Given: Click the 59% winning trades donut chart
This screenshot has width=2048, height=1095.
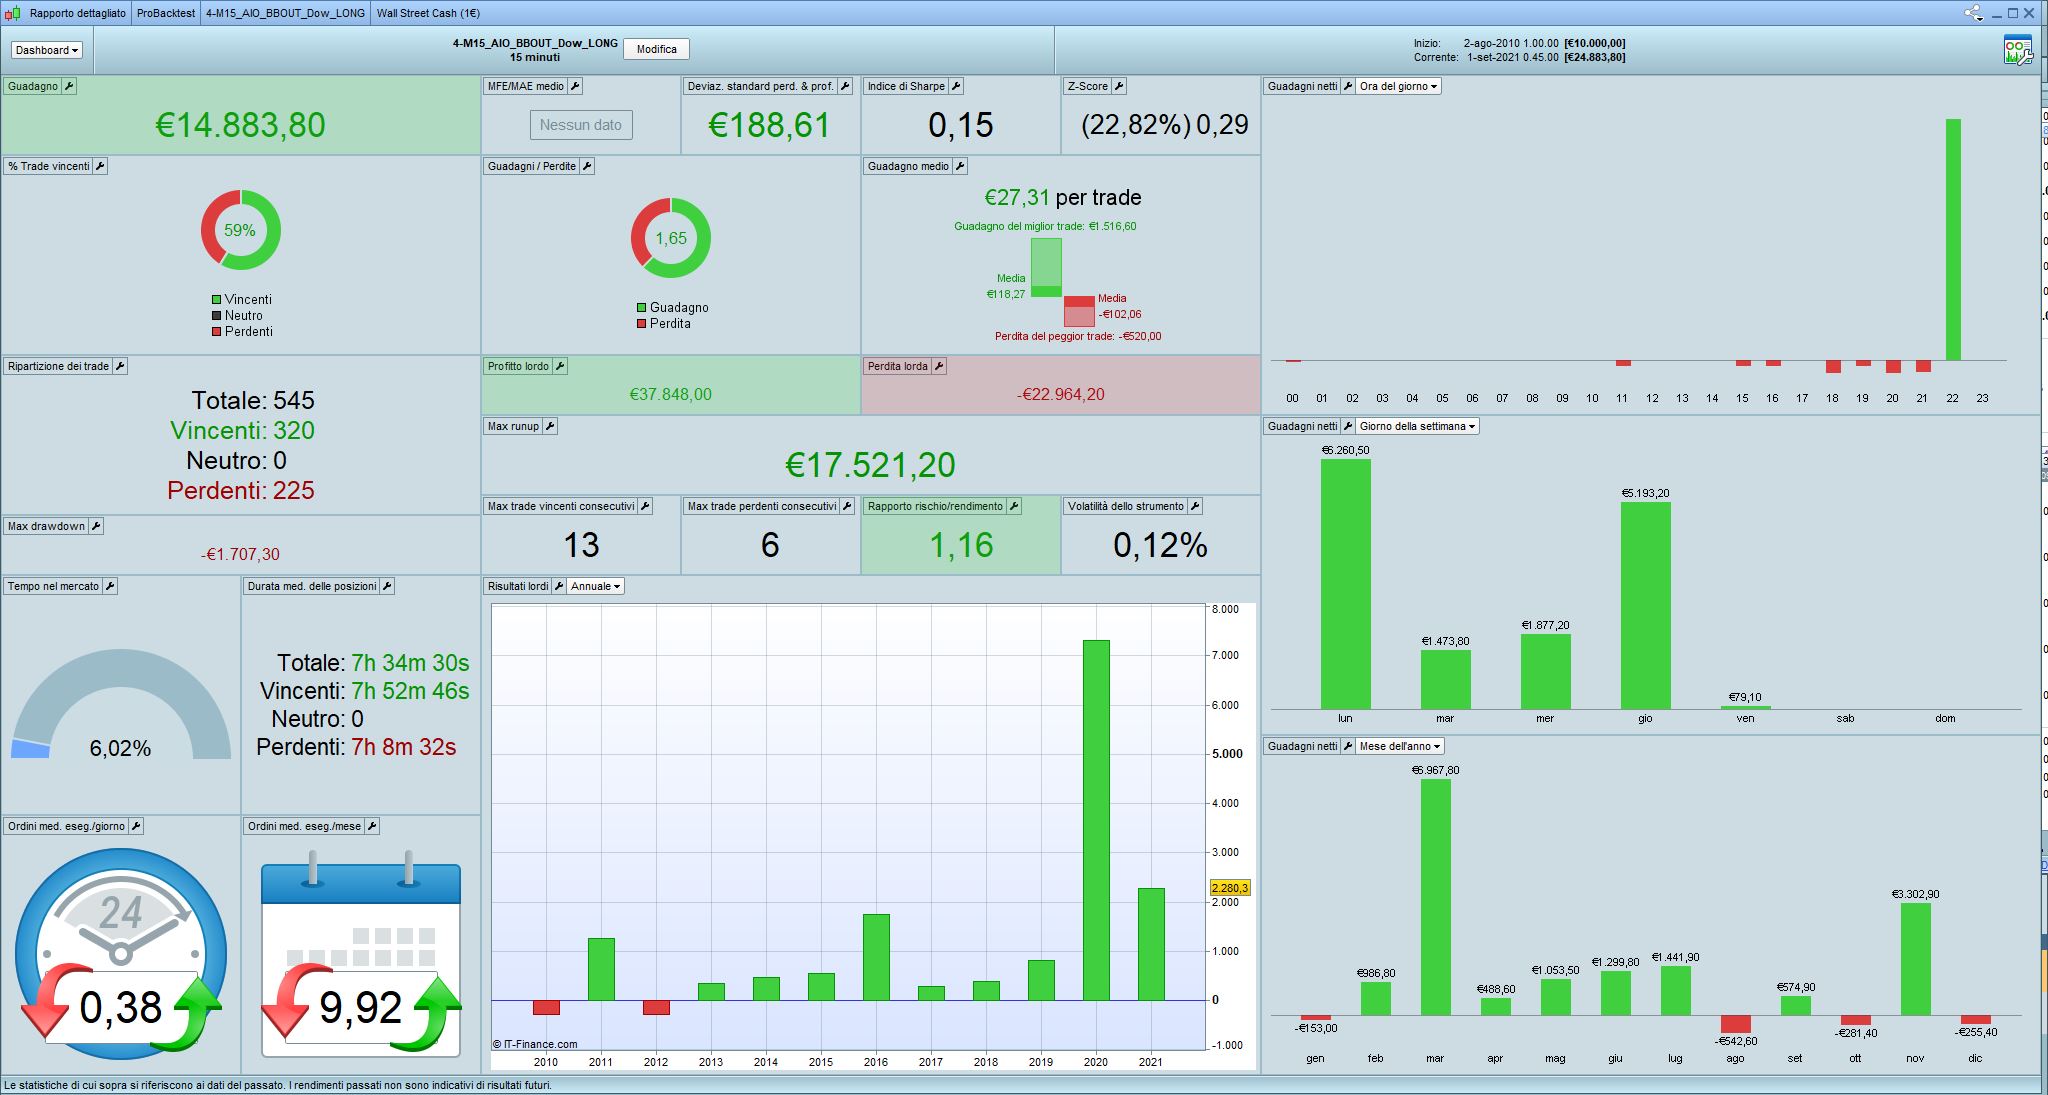Looking at the screenshot, I should 241,230.
